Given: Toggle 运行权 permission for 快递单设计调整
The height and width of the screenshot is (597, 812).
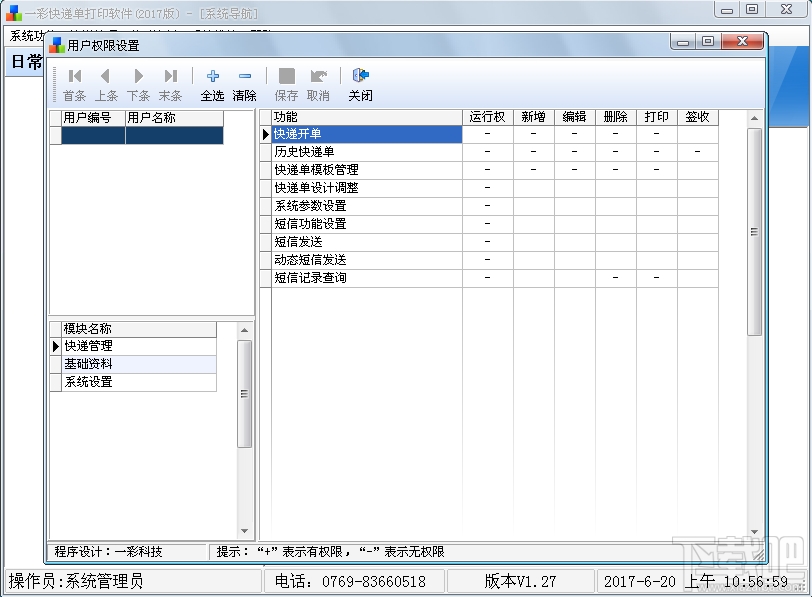Looking at the screenshot, I should pyautogui.click(x=488, y=188).
